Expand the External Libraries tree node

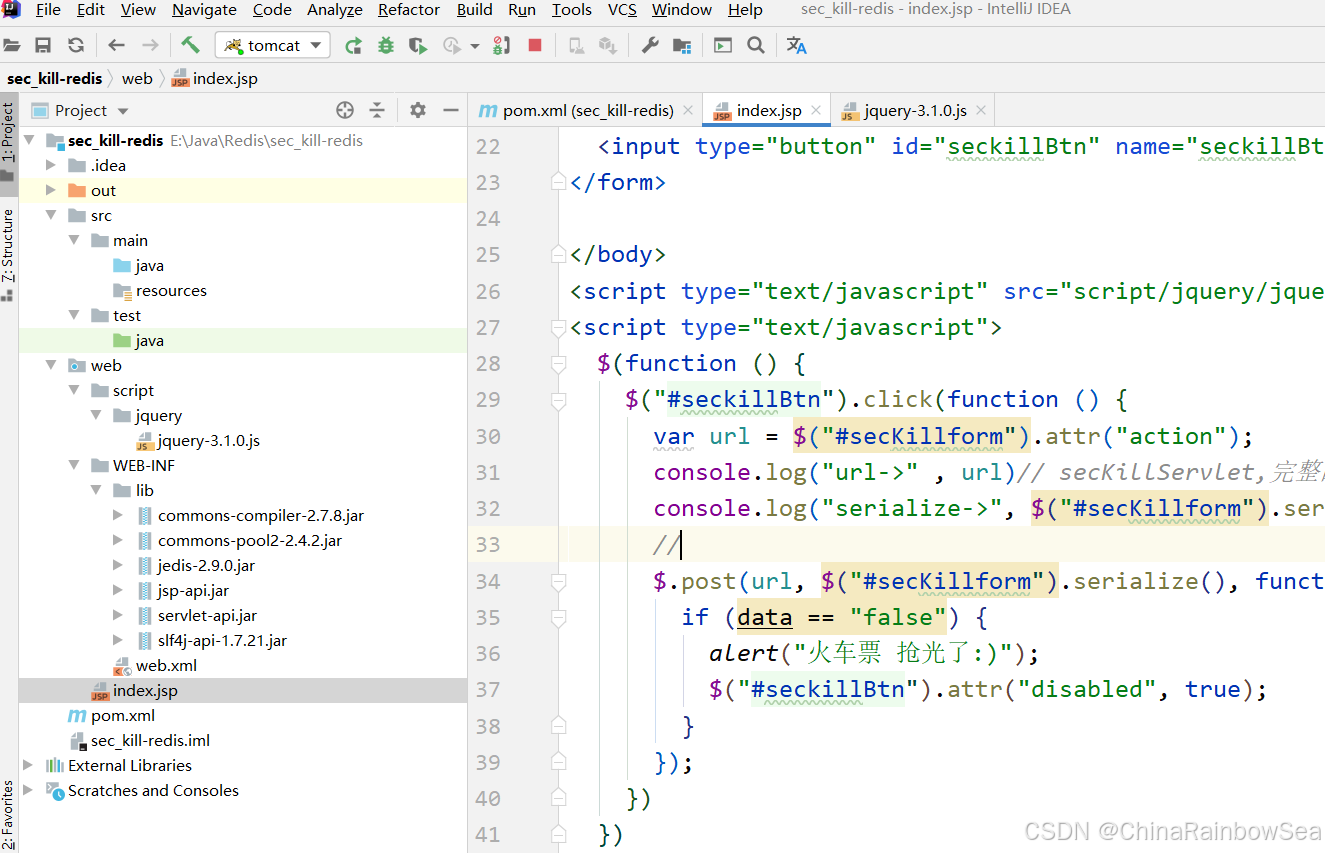[x=28, y=766]
